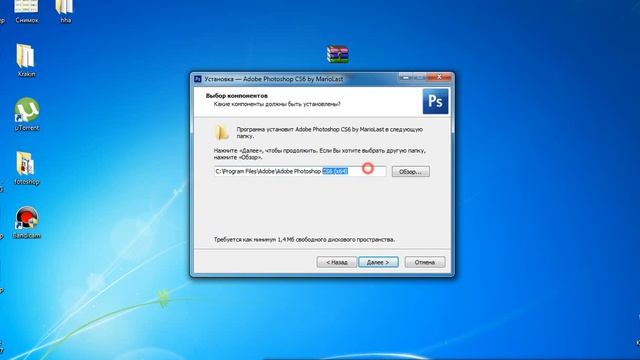Click the Ps icon in installer title bar

tap(198, 79)
